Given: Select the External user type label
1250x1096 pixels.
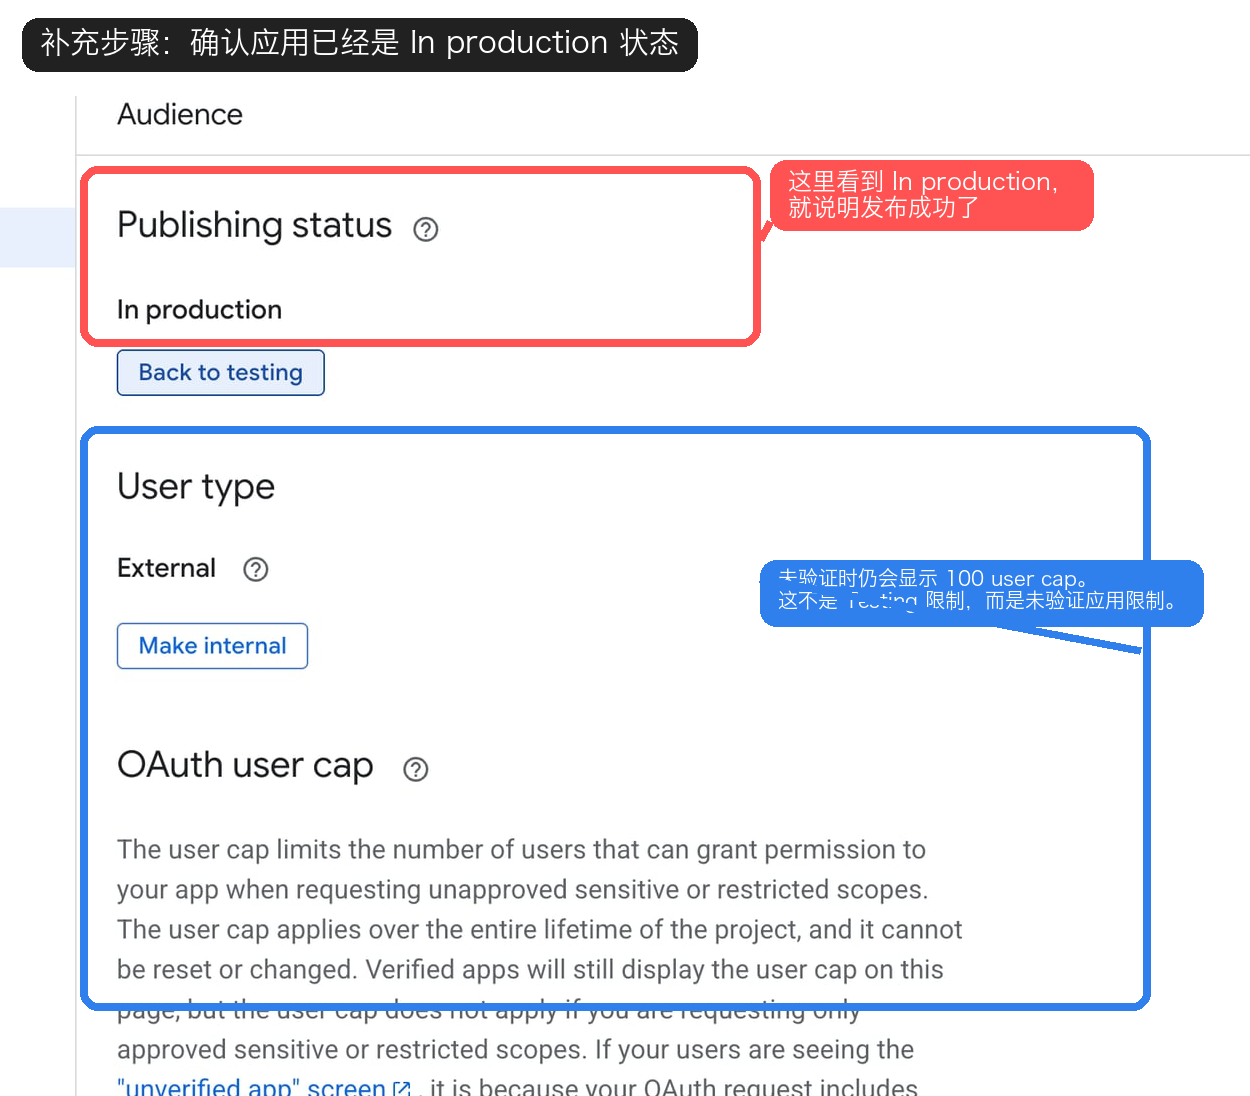Looking at the screenshot, I should 166,568.
